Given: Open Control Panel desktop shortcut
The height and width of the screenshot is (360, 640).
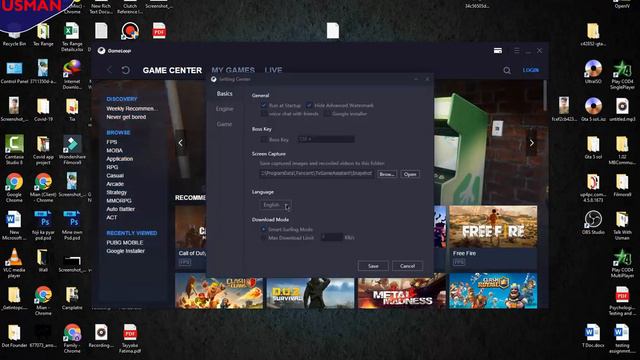Looking at the screenshot, I should pos(14,72).
